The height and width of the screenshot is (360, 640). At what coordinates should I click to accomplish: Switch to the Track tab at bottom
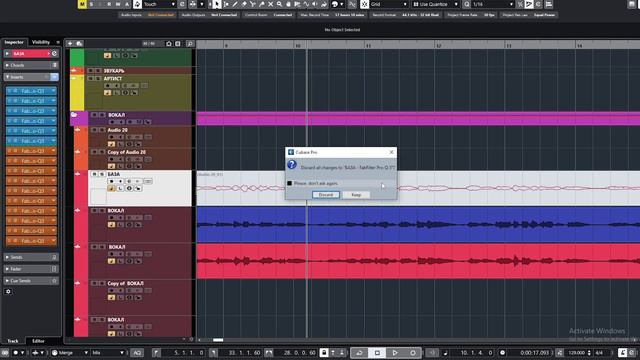coord(13,341)
